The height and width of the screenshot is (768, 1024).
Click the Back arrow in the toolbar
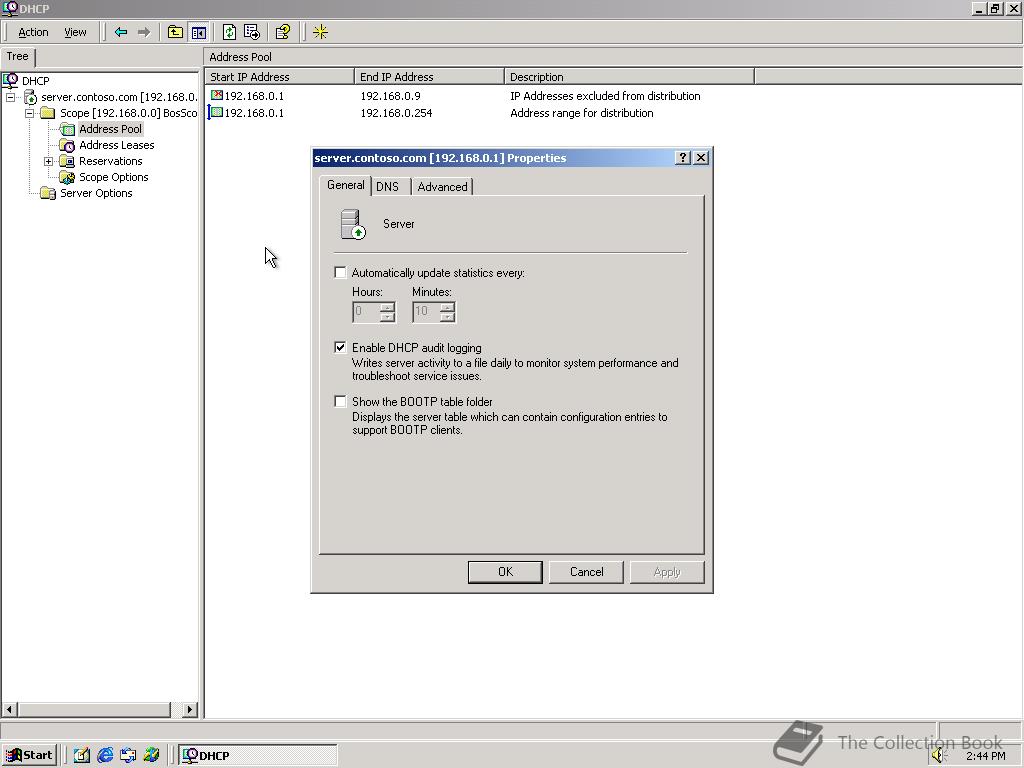tap(121, 32)
